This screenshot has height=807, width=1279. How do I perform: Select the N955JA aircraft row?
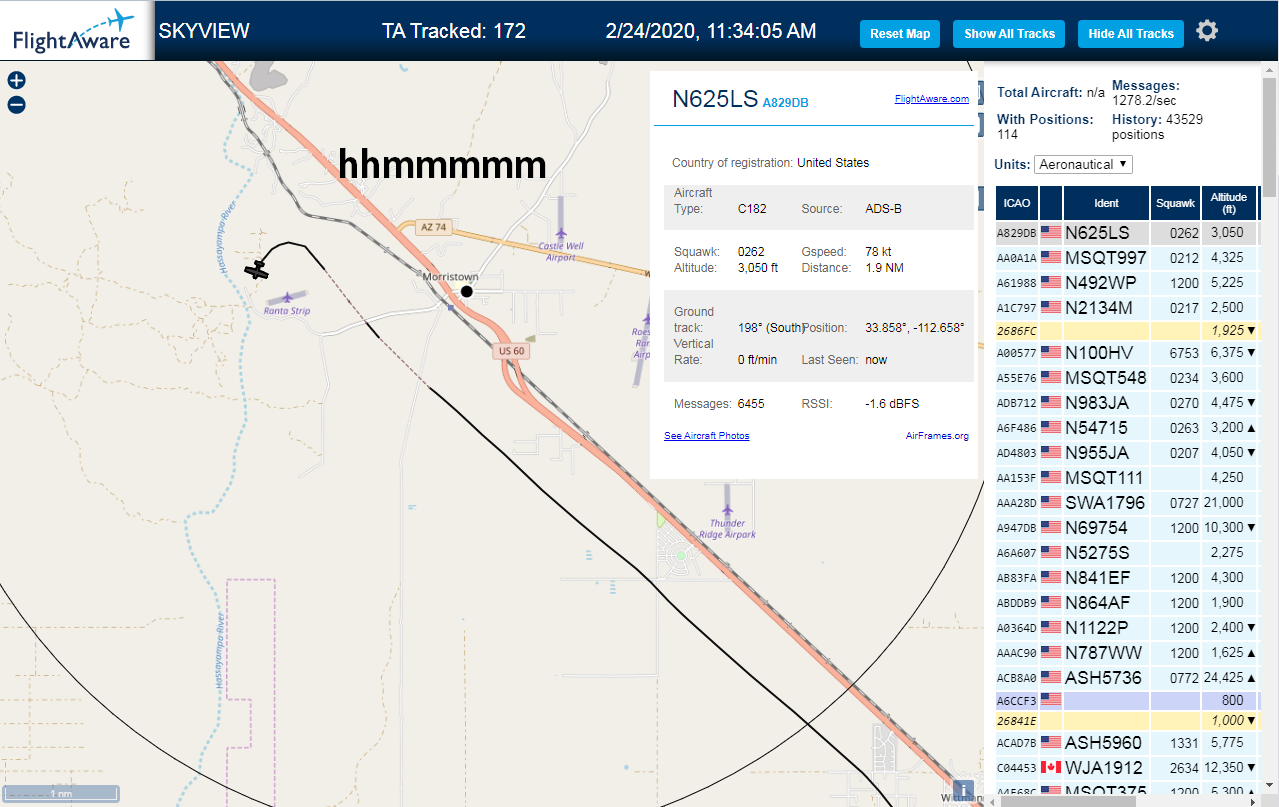coord(1127,453)
